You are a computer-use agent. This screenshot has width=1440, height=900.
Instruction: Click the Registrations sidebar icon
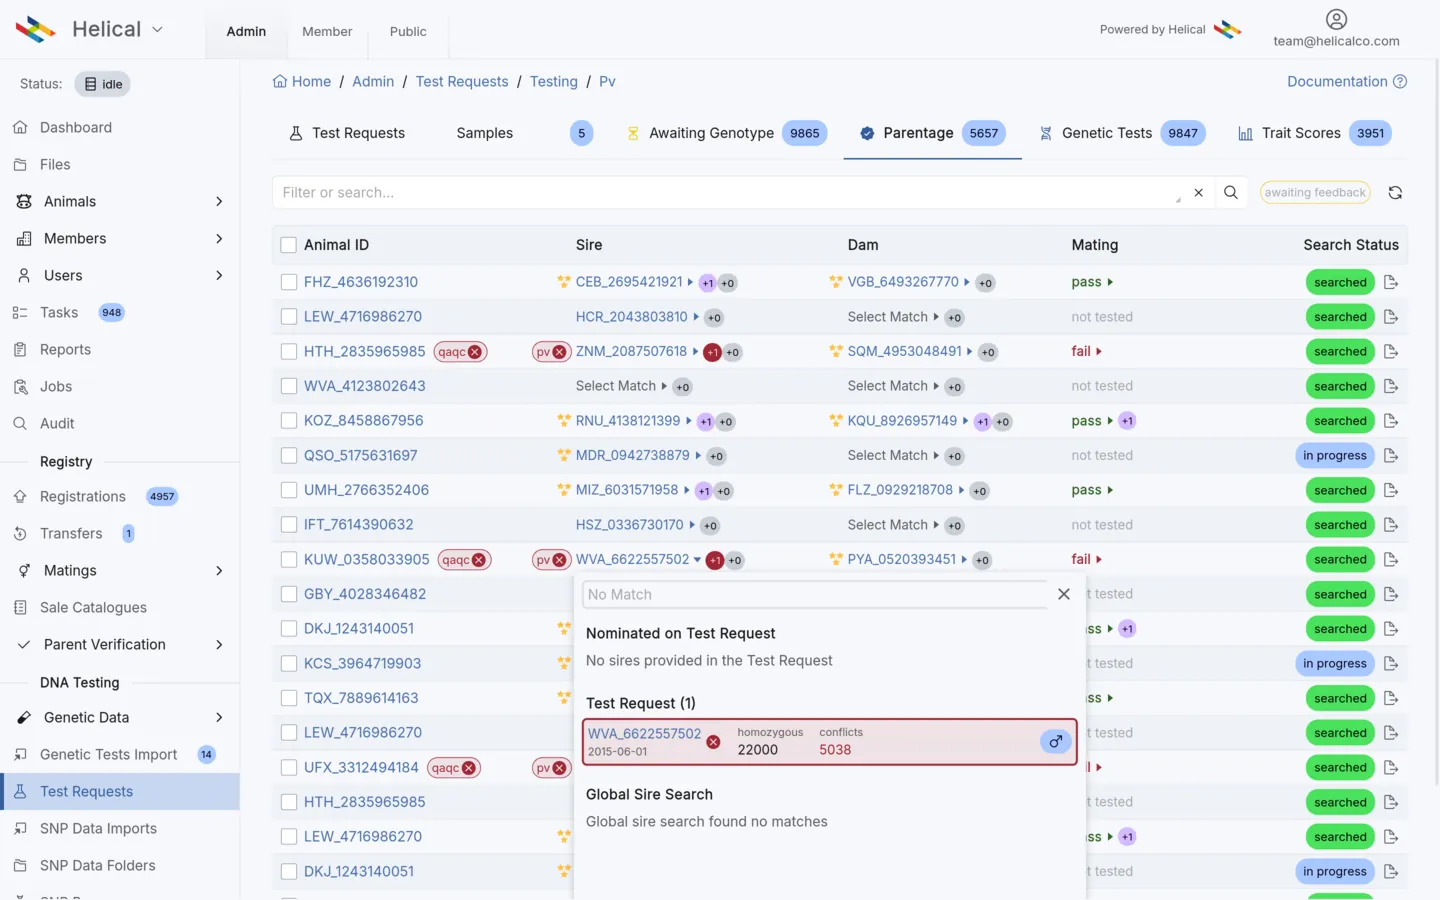coord(20,496)
